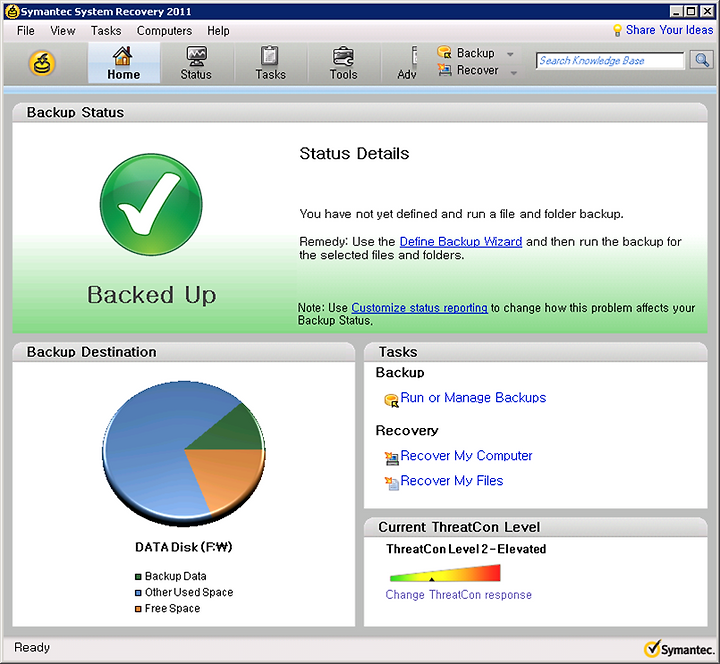Click the green Backed Up checkmark icon

(x=151, y=204)
